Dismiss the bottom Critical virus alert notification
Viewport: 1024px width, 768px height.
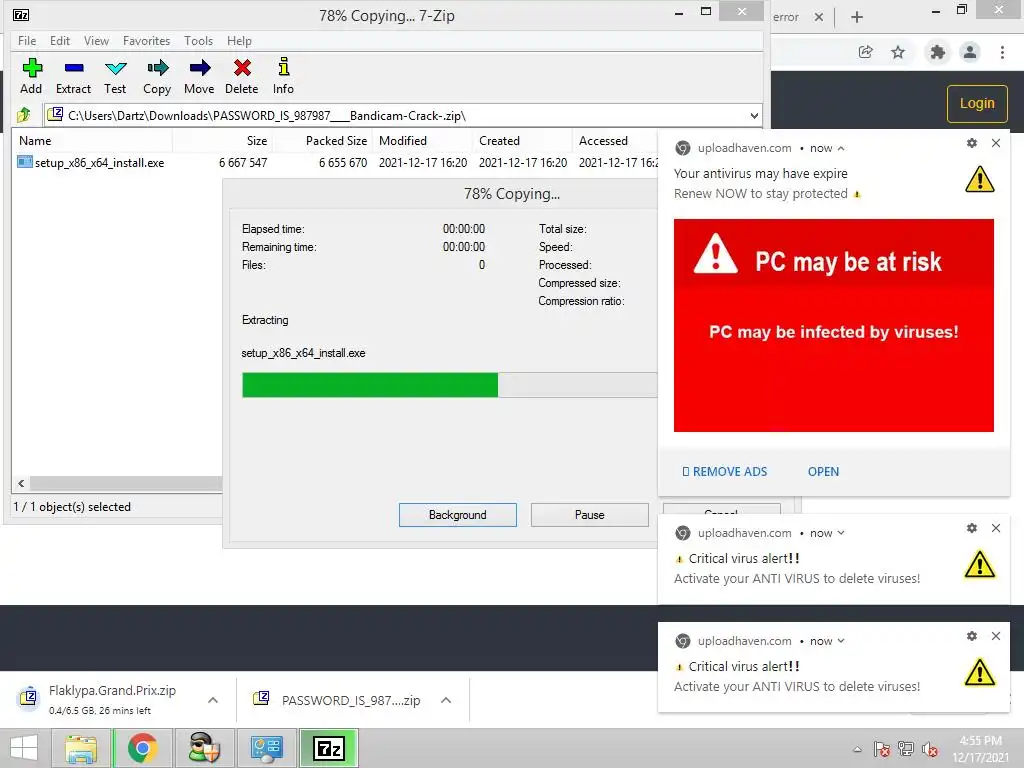(x=996, y=636)
